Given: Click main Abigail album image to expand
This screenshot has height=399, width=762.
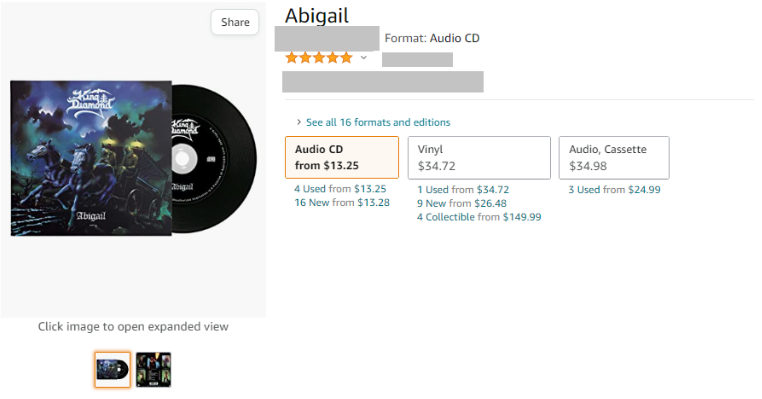Looking at the screenshot, I should point(133,158).
